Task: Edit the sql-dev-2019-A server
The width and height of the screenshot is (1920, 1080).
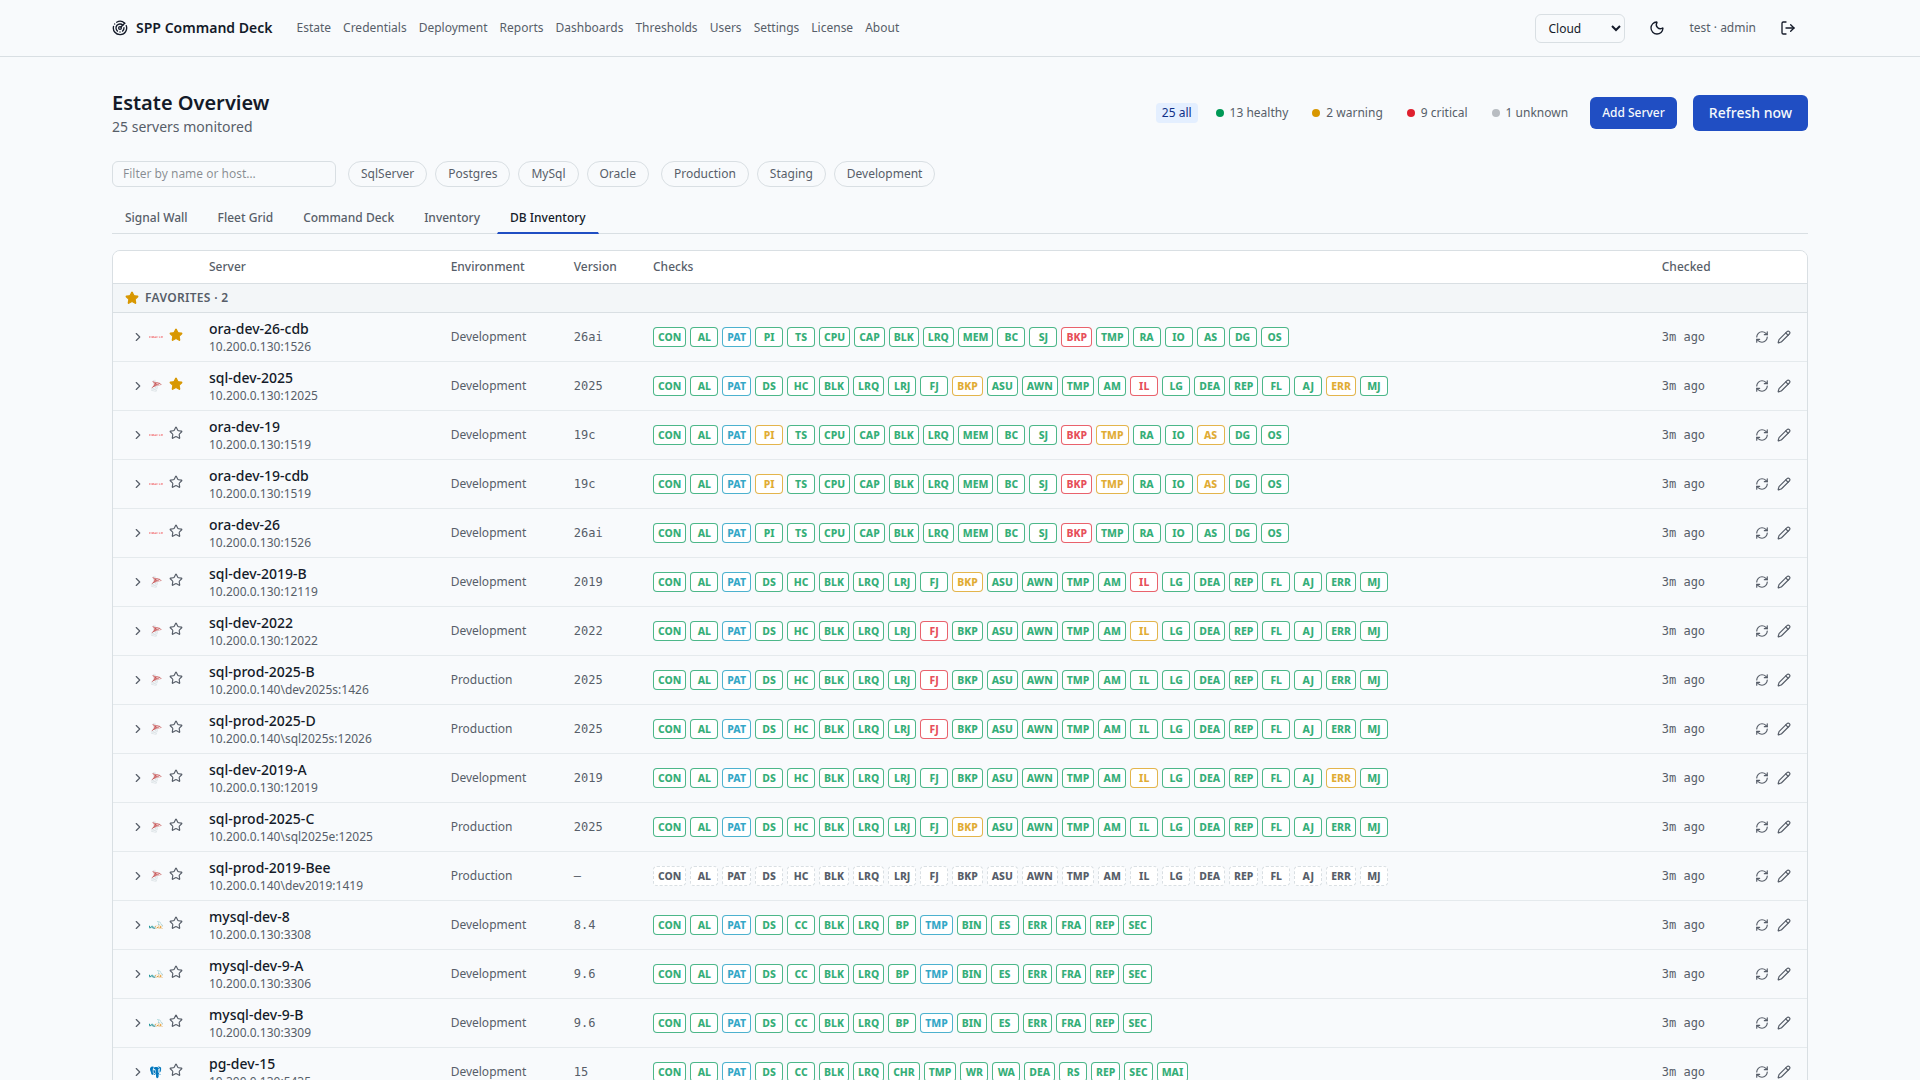Action: [1784, 778]
